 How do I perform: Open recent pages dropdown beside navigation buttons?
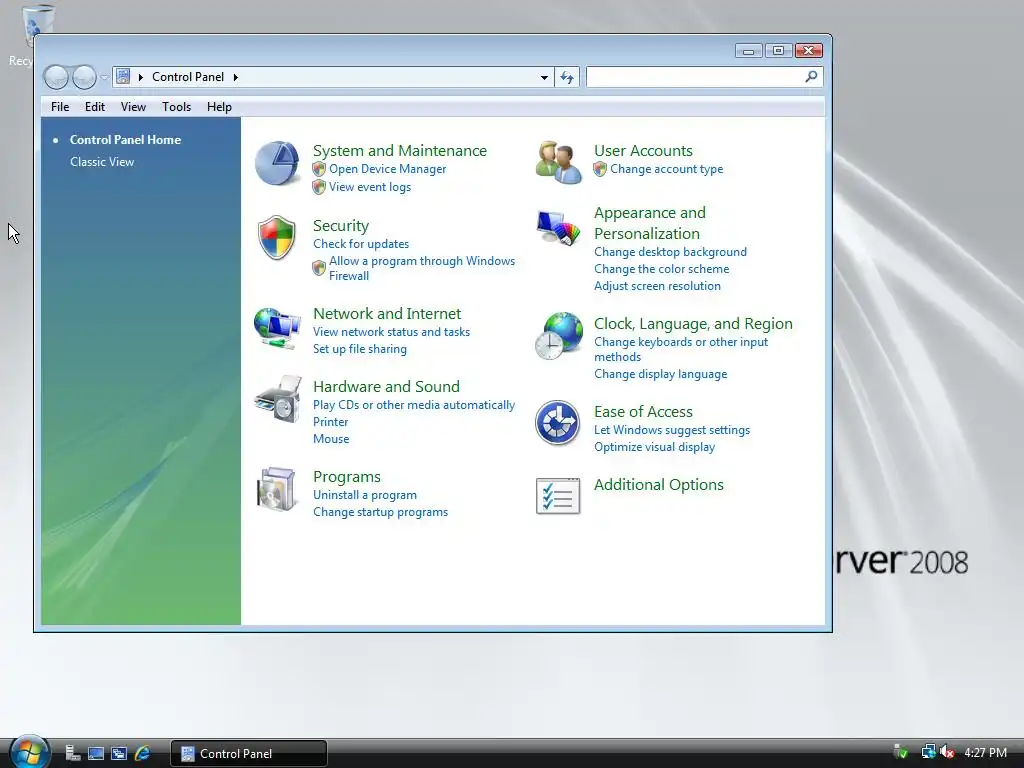coord(104,78)
